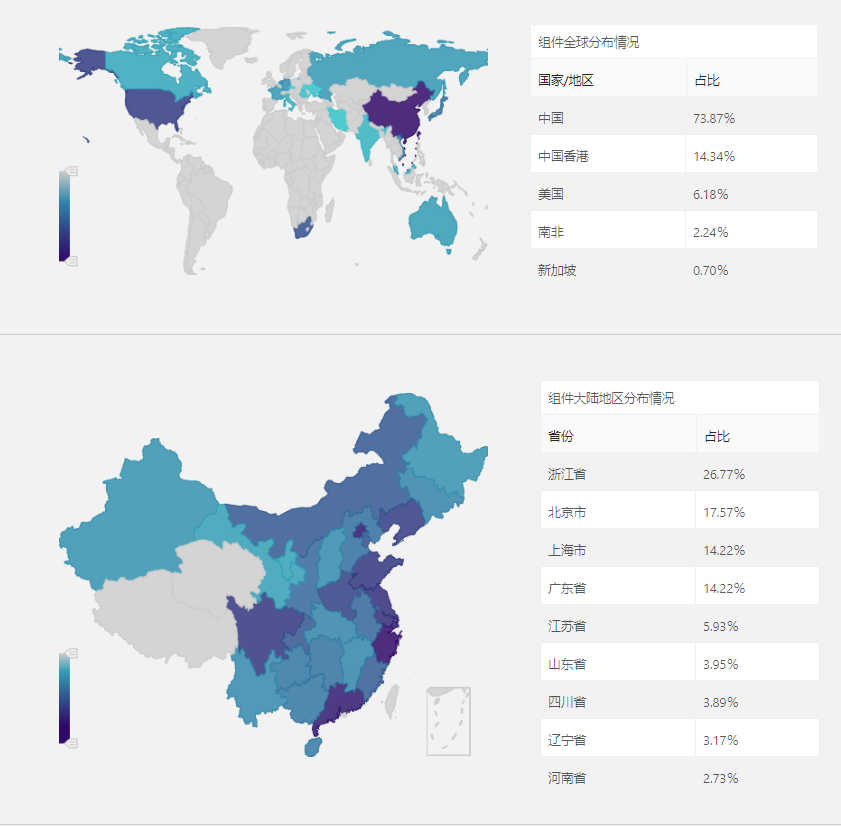Click the 河南省 row label

click(x=567, y=779)
